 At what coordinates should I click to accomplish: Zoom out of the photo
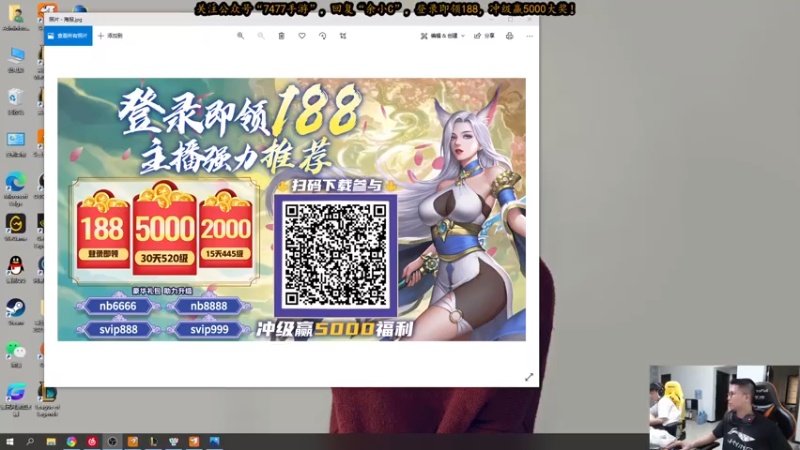[261, 36]
